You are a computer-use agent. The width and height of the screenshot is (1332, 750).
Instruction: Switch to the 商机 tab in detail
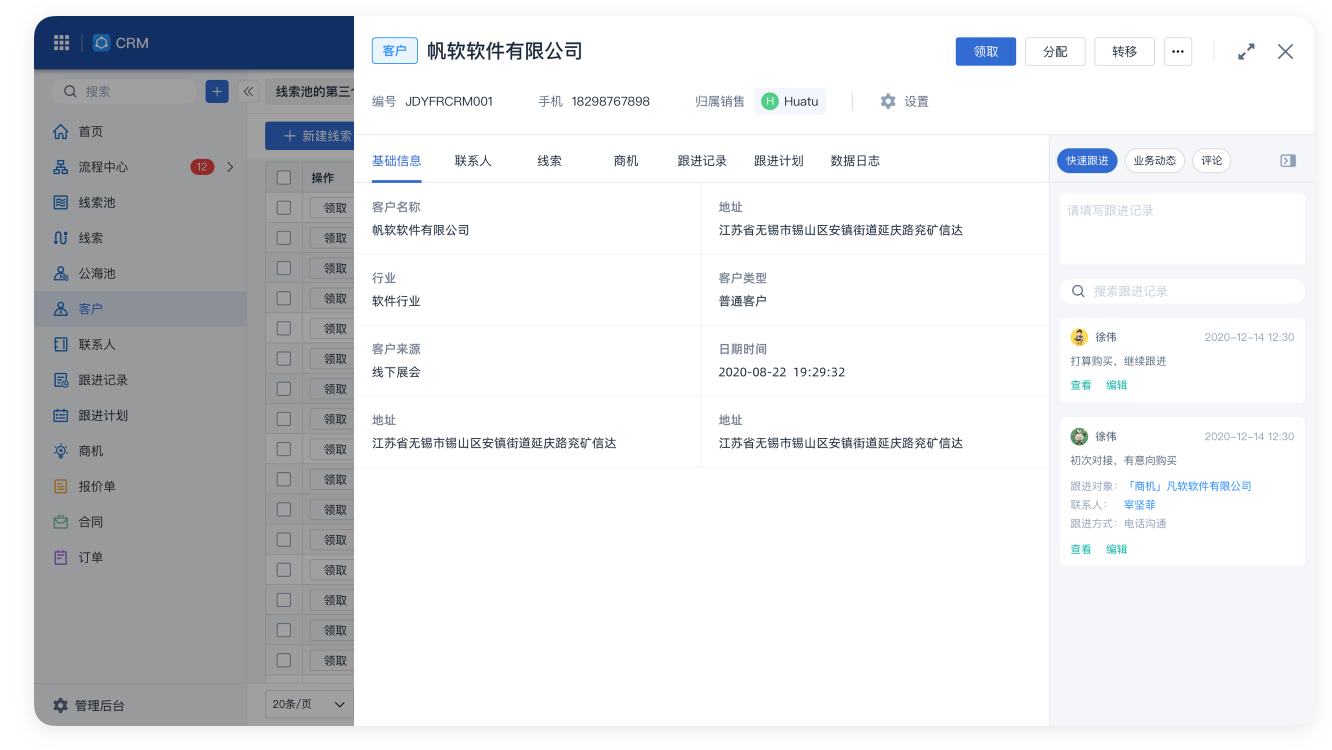(626, 161)
